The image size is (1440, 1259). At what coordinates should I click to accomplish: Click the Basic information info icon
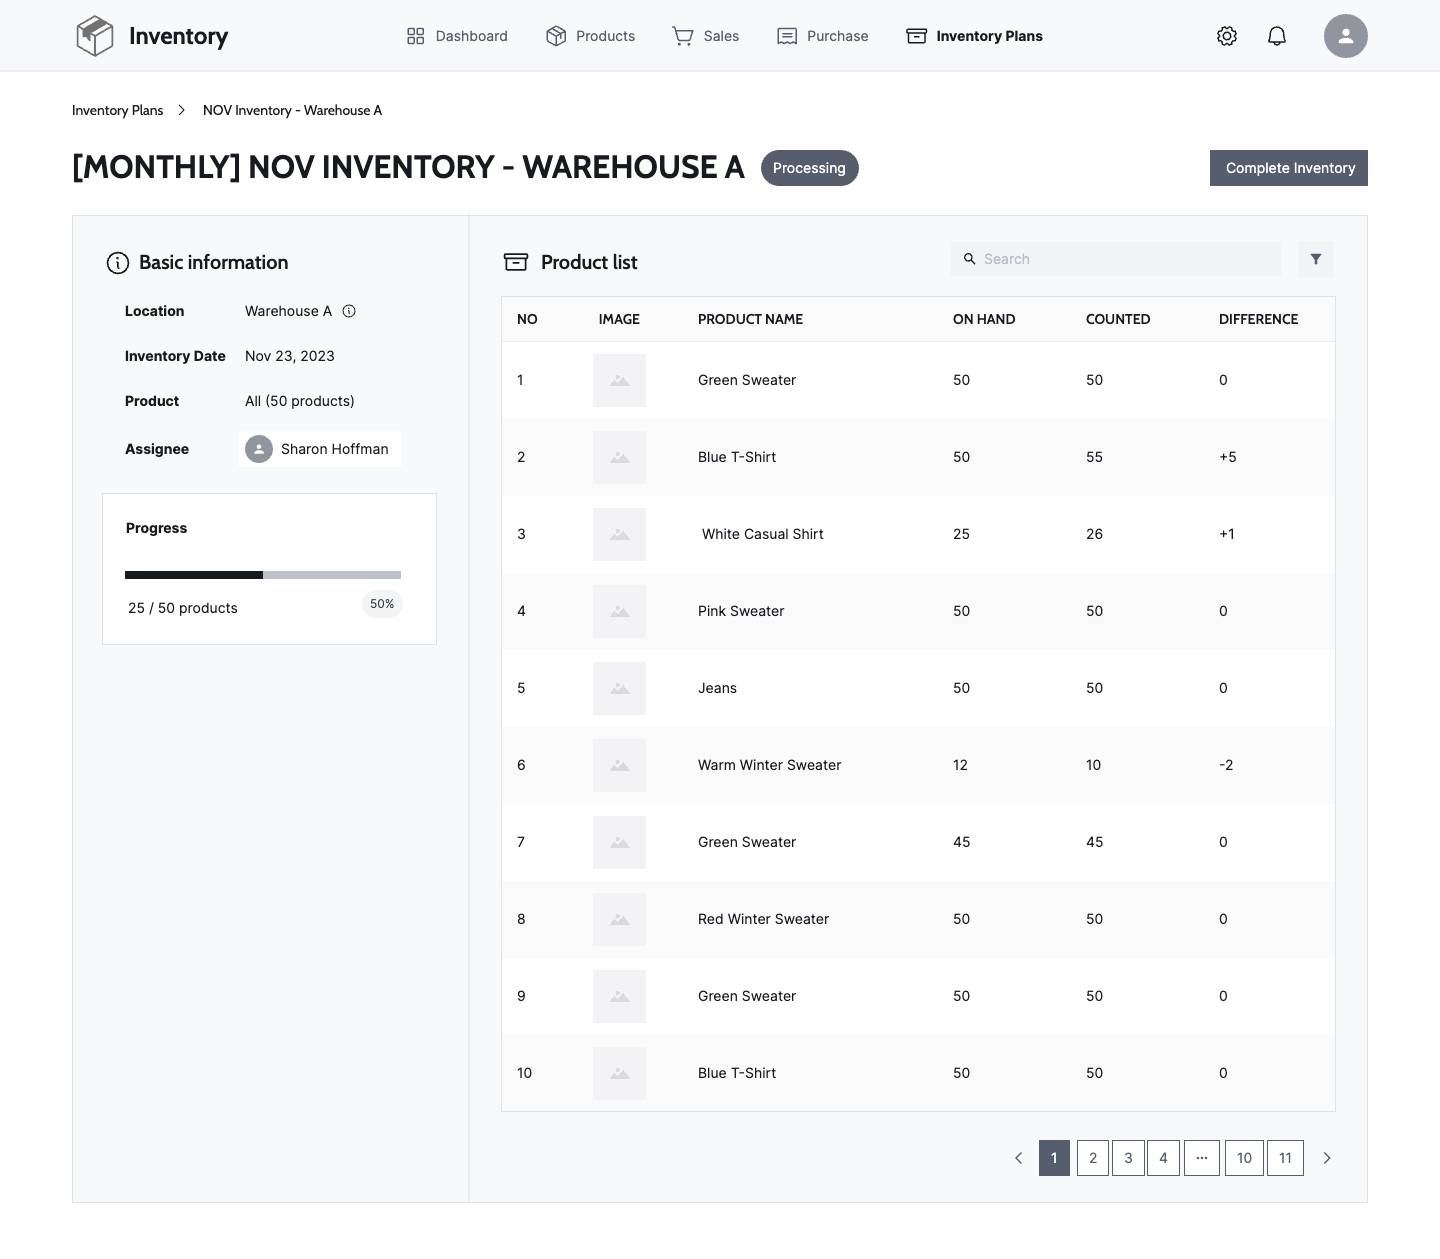[x=118, y=263]
